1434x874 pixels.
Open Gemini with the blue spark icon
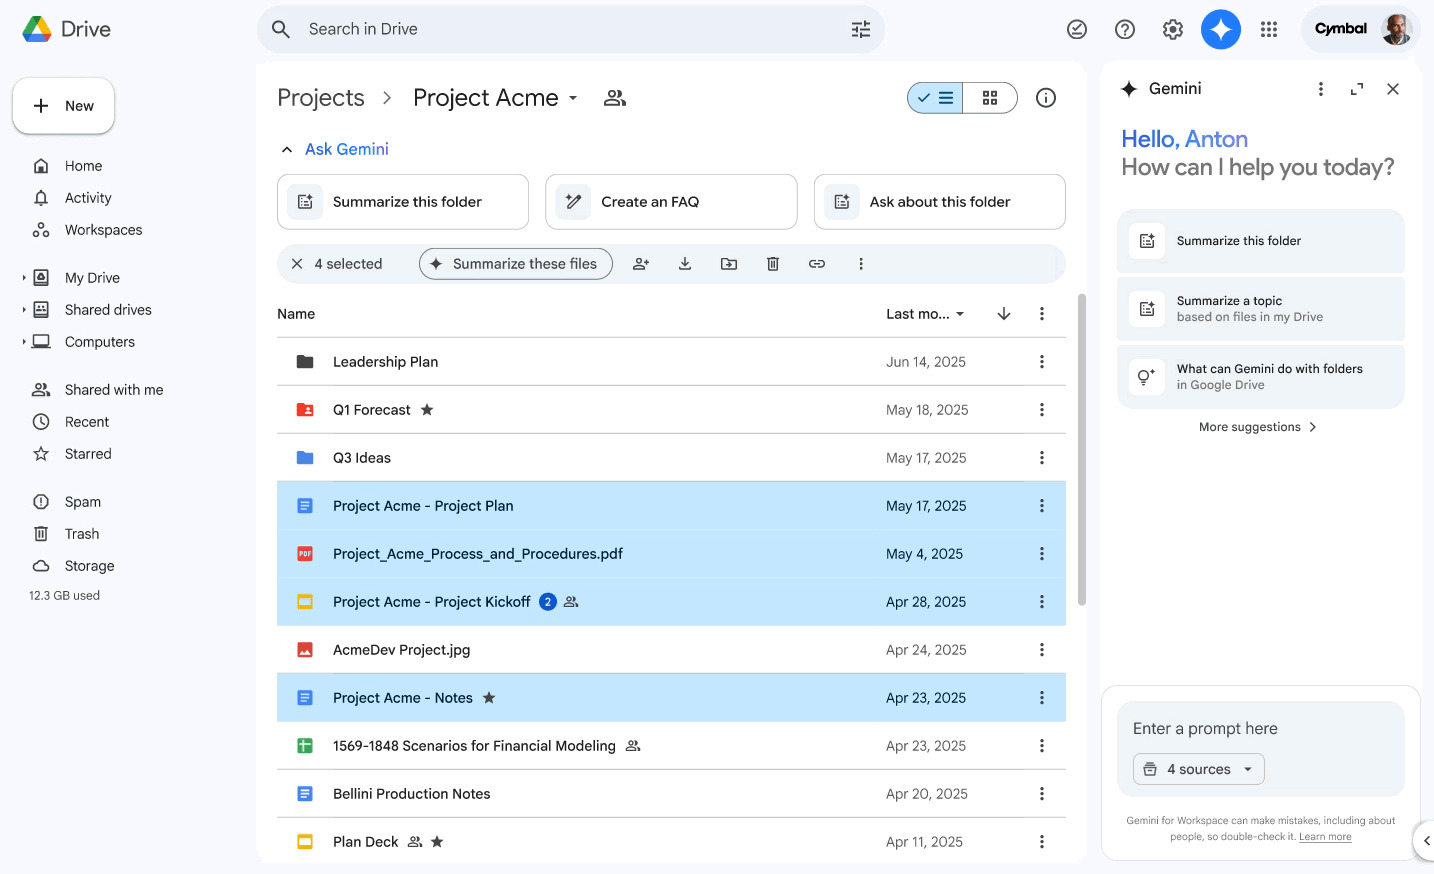(1221, 29)
